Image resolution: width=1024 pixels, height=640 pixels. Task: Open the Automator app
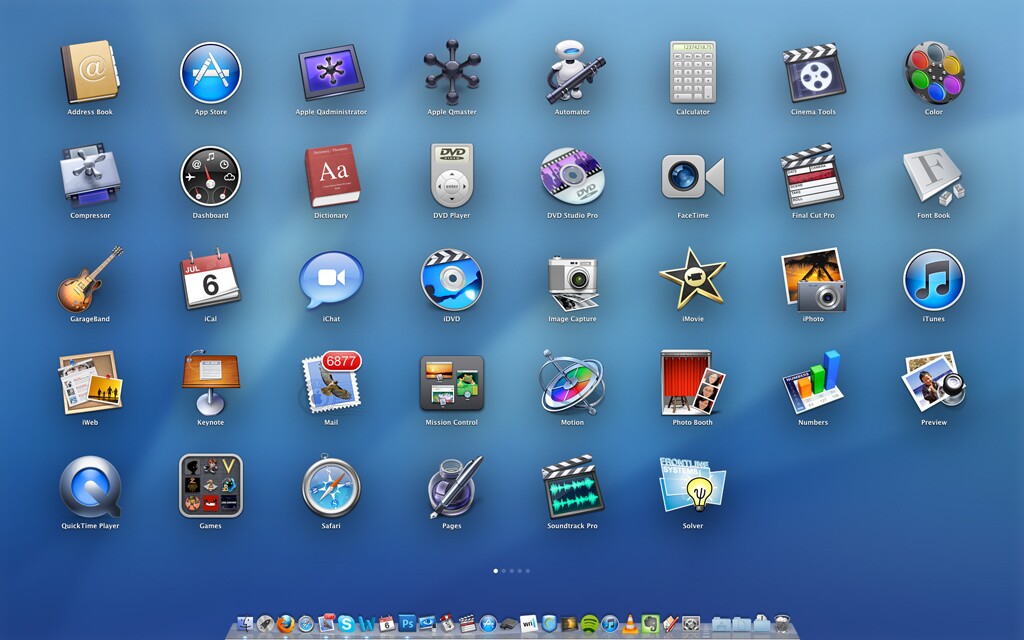click(572, 72)
